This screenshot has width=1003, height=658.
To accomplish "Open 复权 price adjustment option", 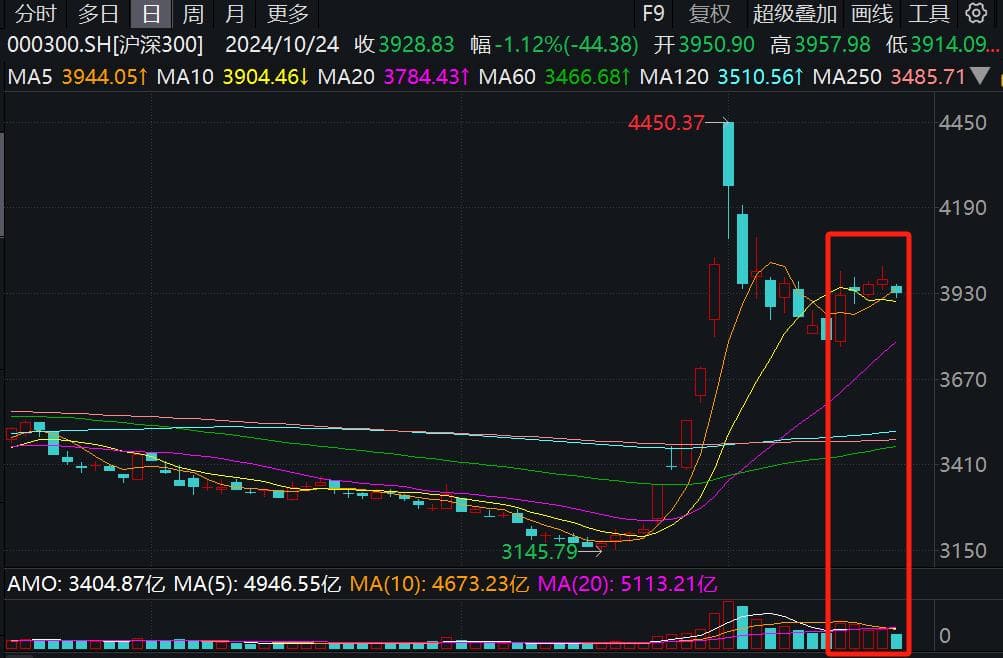I will (709, 13).
